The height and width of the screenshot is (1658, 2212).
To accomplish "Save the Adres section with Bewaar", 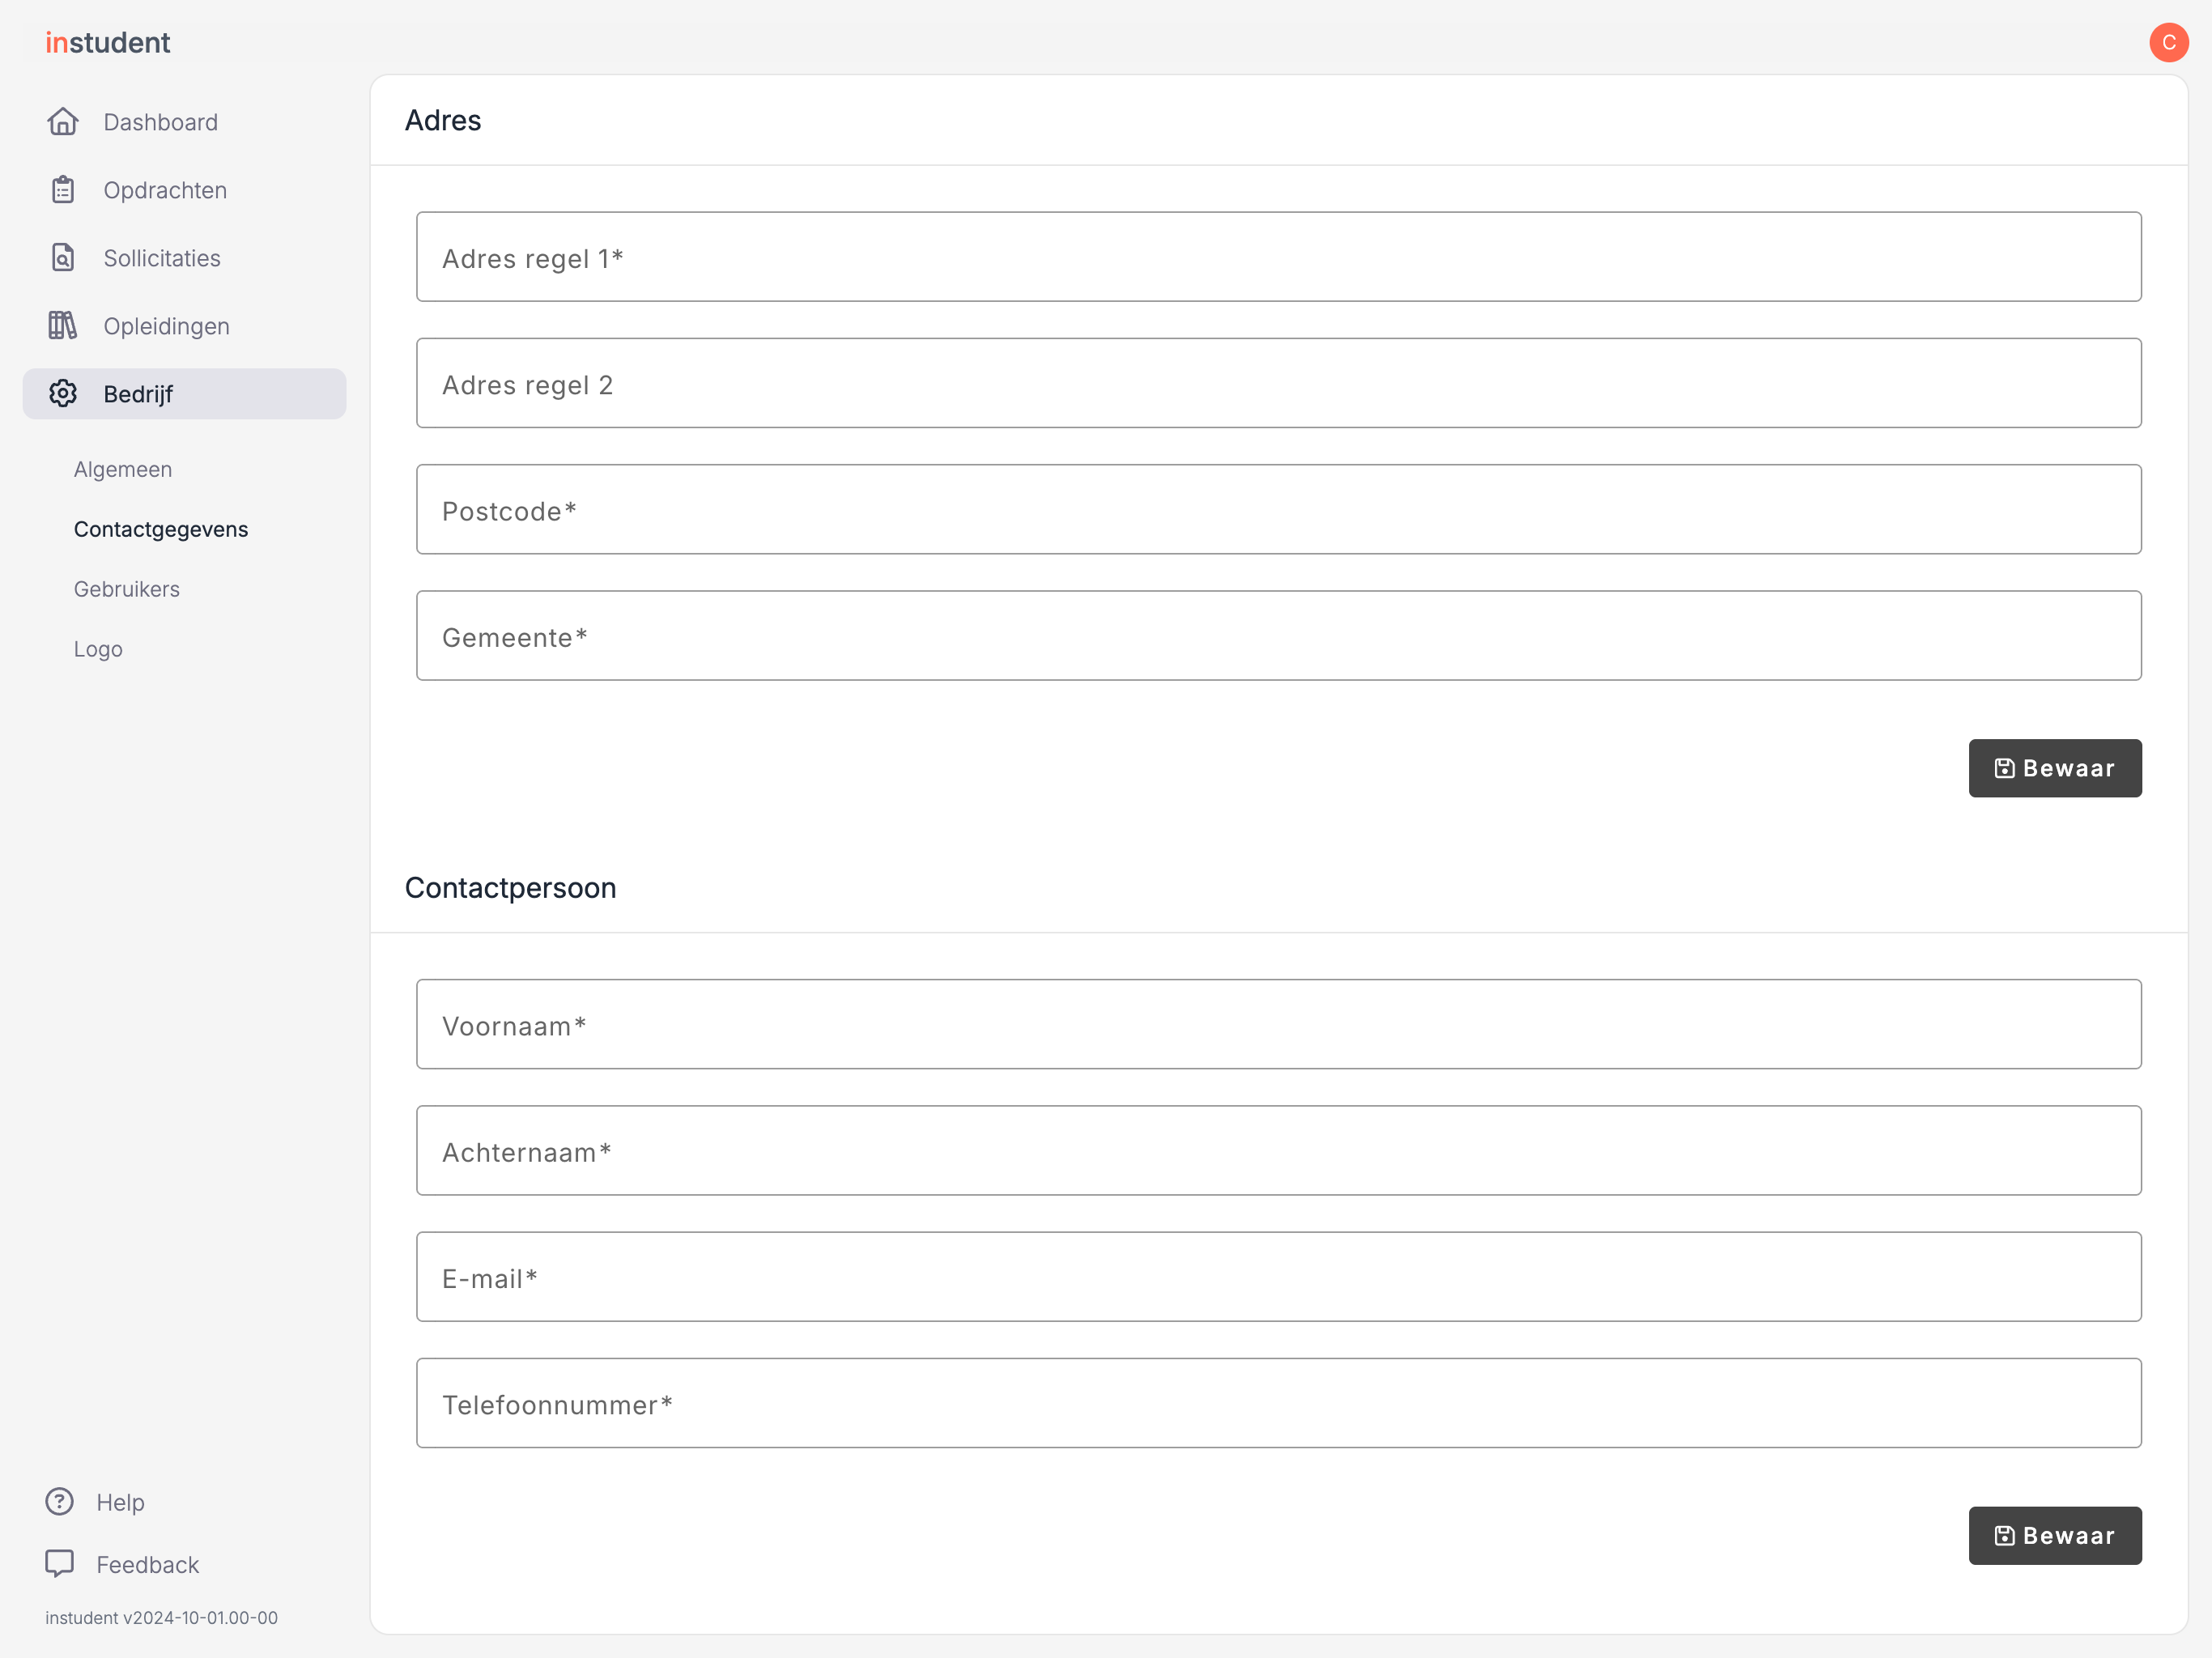I will pos(2055,768).
